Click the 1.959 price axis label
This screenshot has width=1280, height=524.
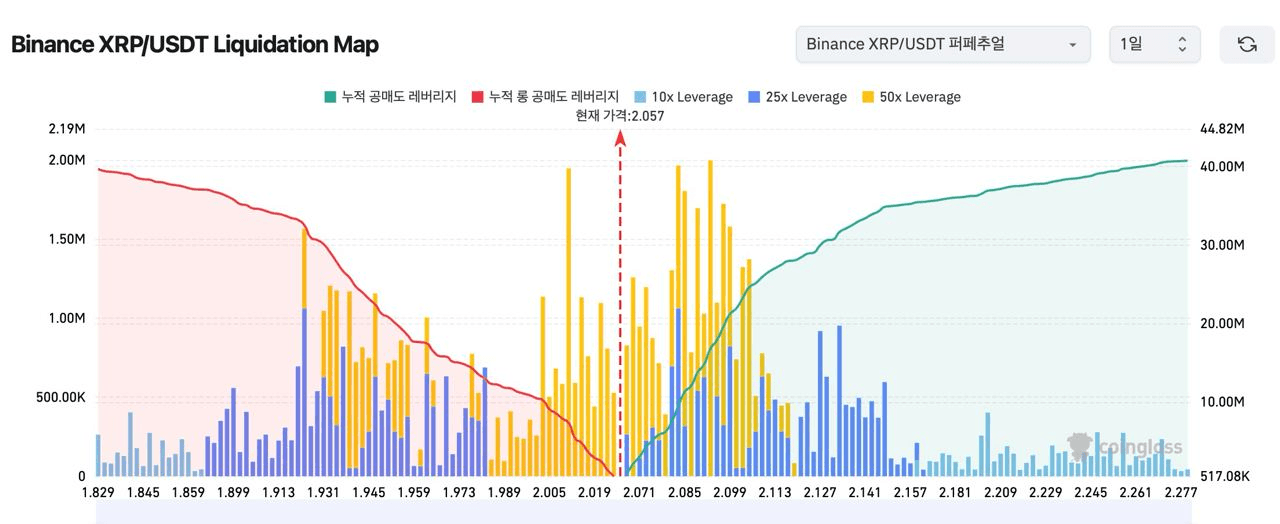(413, 492)
